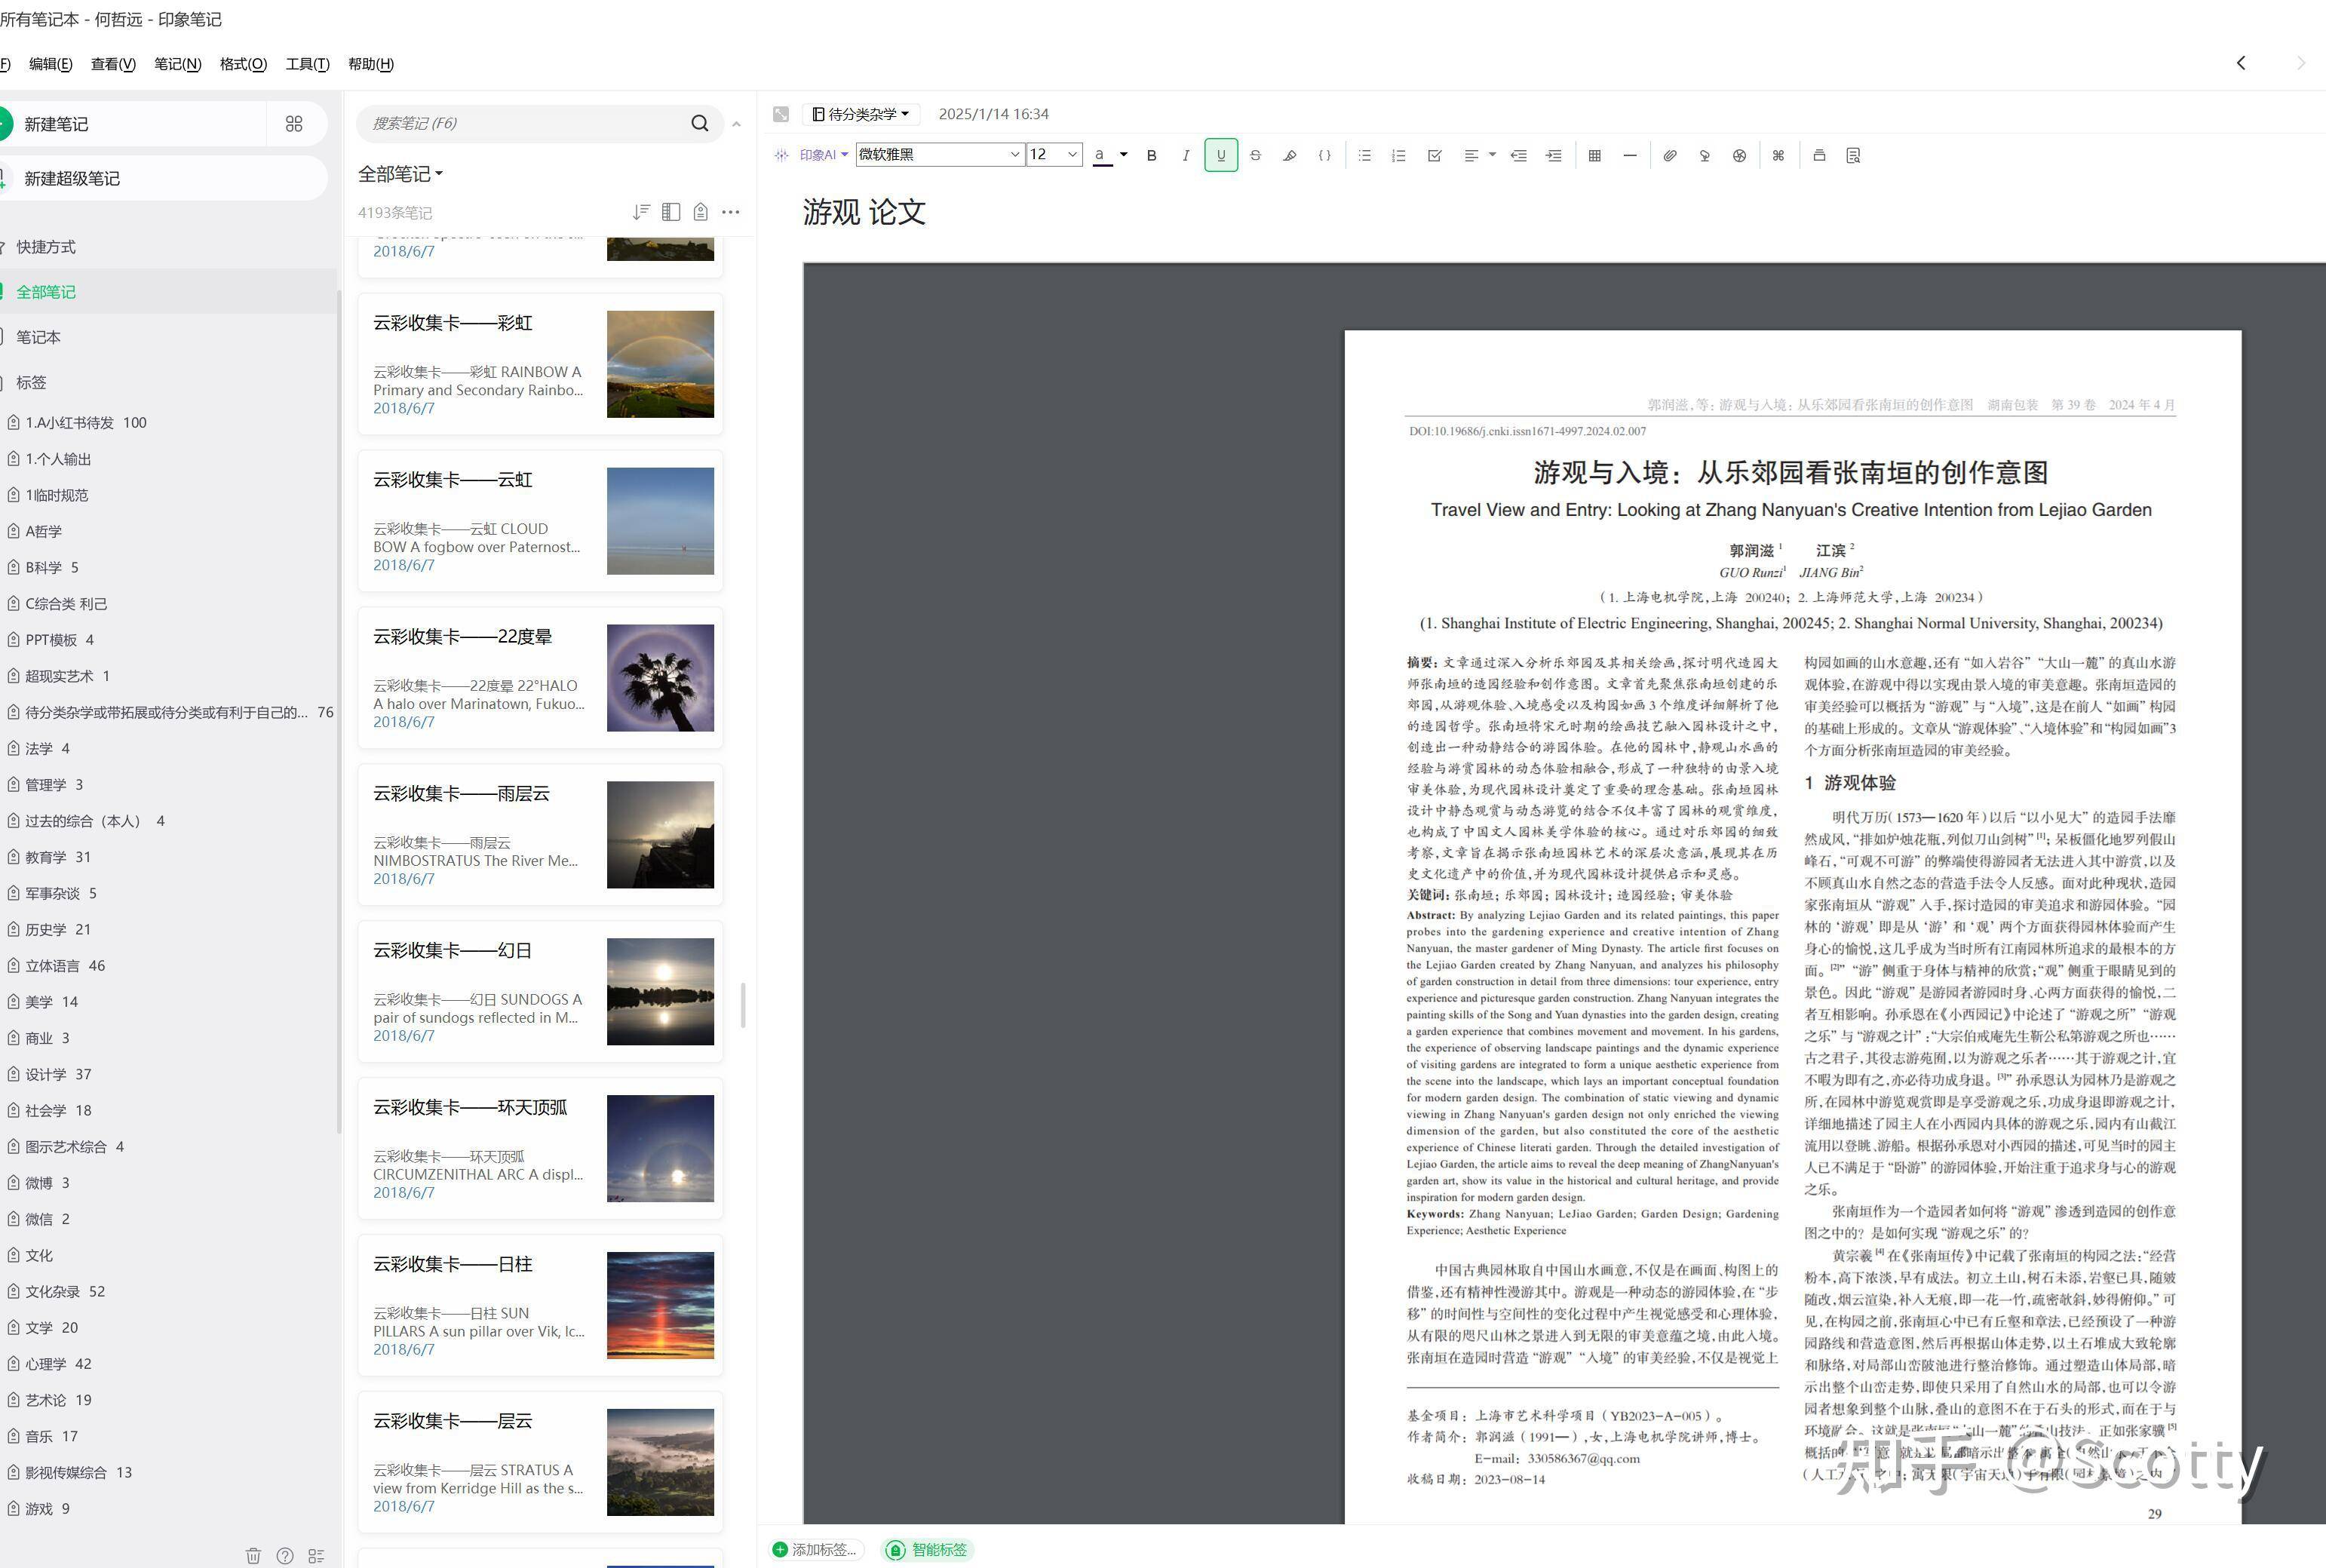Click into the 搜索笔记 search field
Screen dimensions: 2326x1568
coord(525,123)
